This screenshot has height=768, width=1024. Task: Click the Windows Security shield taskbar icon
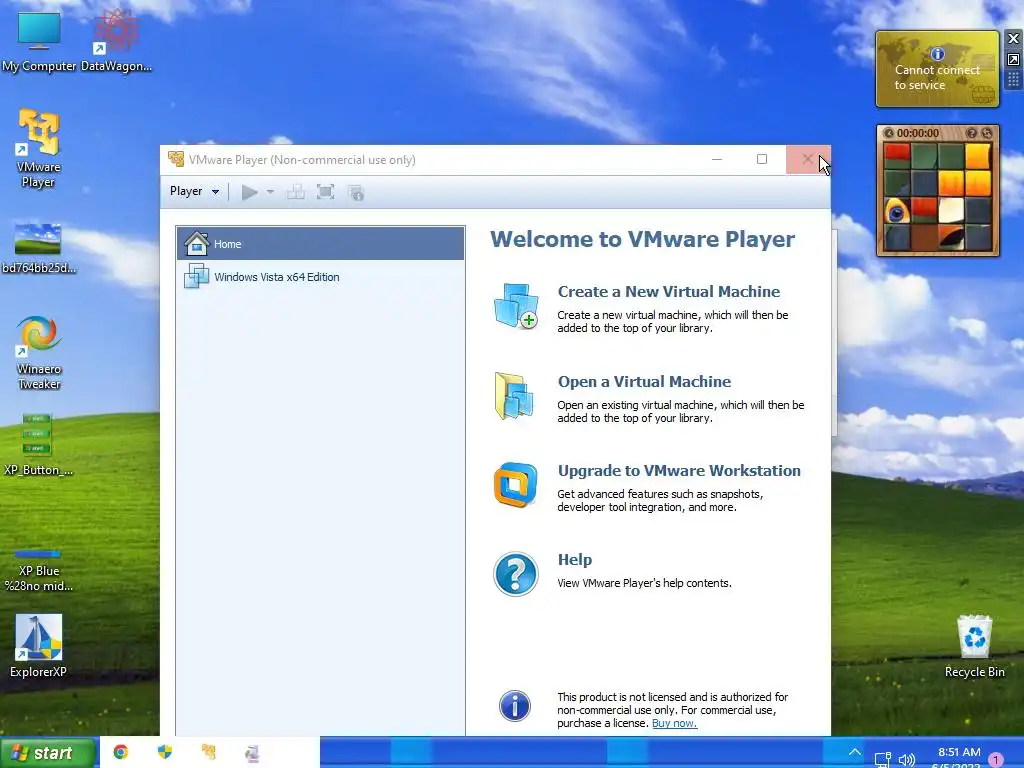point(165,752)
